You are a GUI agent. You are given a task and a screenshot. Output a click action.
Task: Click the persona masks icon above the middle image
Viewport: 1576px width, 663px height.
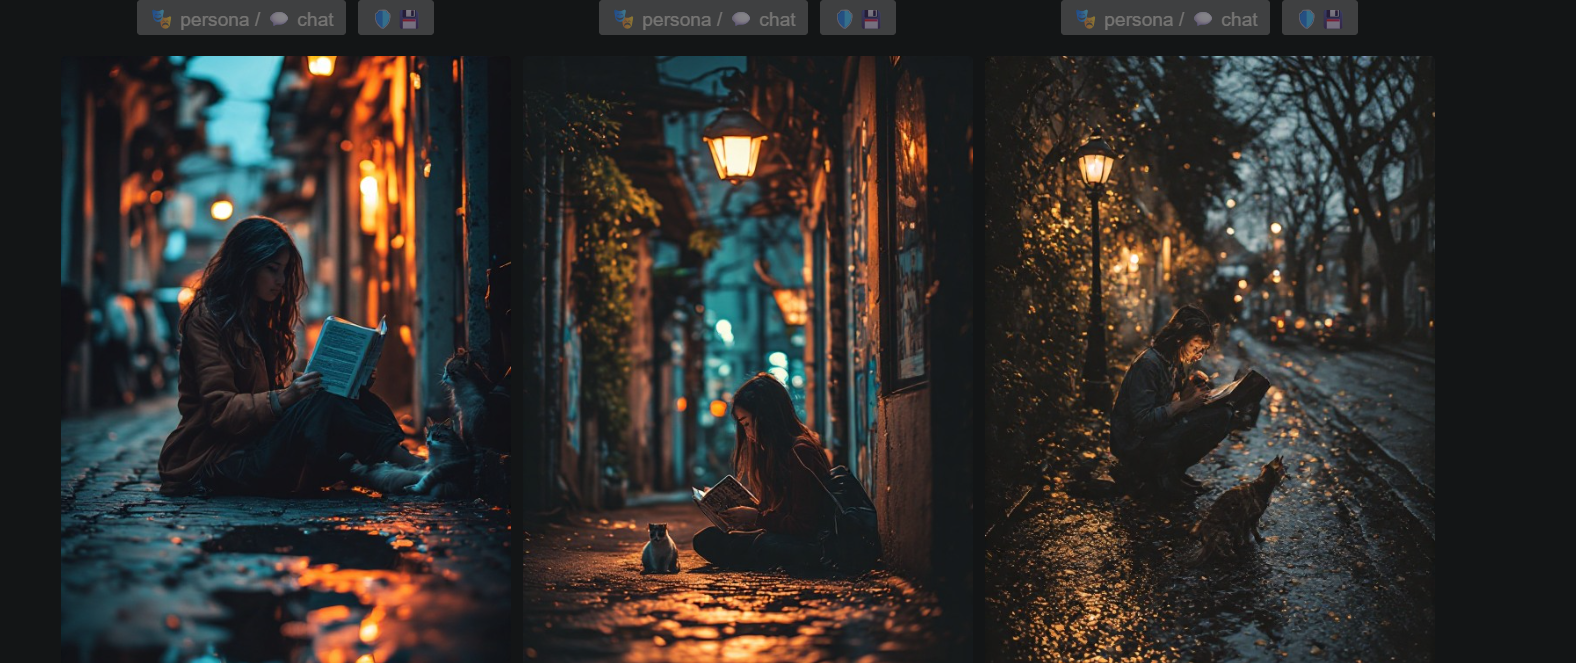pos(624,19)
